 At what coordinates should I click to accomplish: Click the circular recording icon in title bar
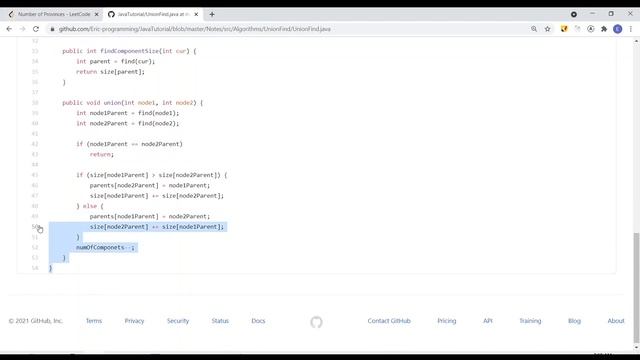pos(574,14)
